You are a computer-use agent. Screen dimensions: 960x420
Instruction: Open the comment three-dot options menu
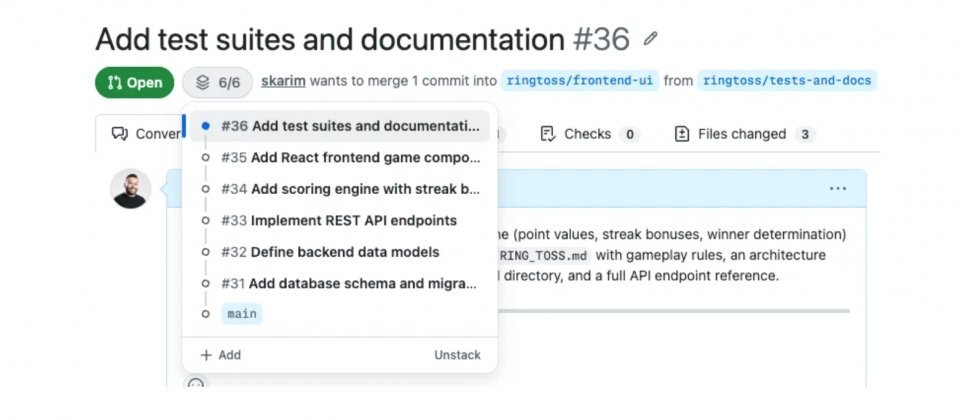click(x=837, y=188)
